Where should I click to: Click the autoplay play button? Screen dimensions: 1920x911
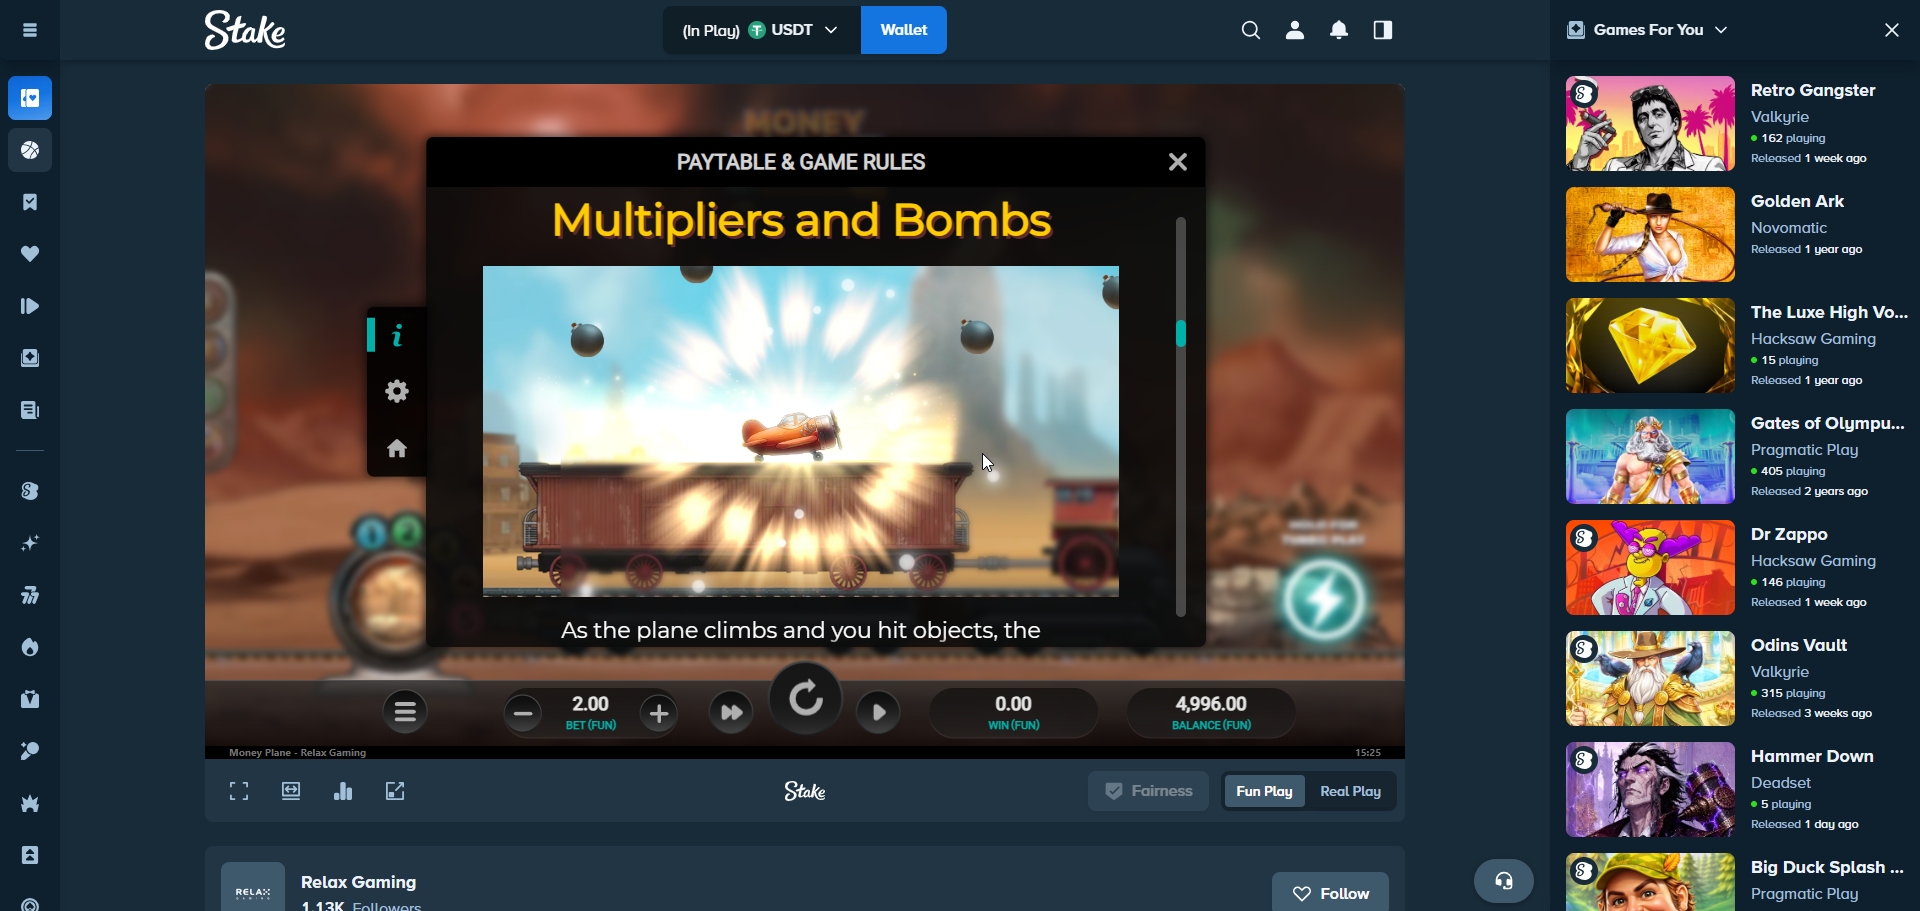tap(878, 712)
